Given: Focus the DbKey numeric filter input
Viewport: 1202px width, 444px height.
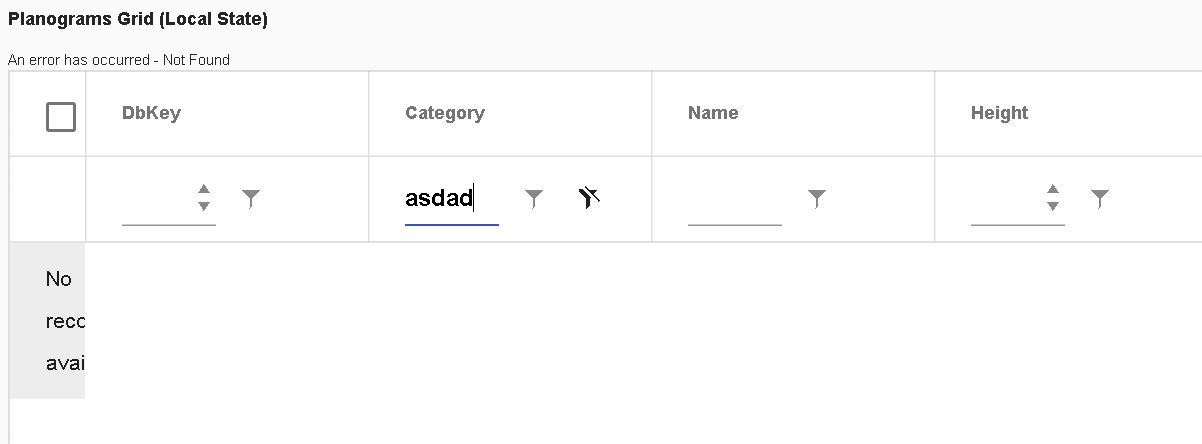Looking at the screenshot, I should [x=155, y=199].
